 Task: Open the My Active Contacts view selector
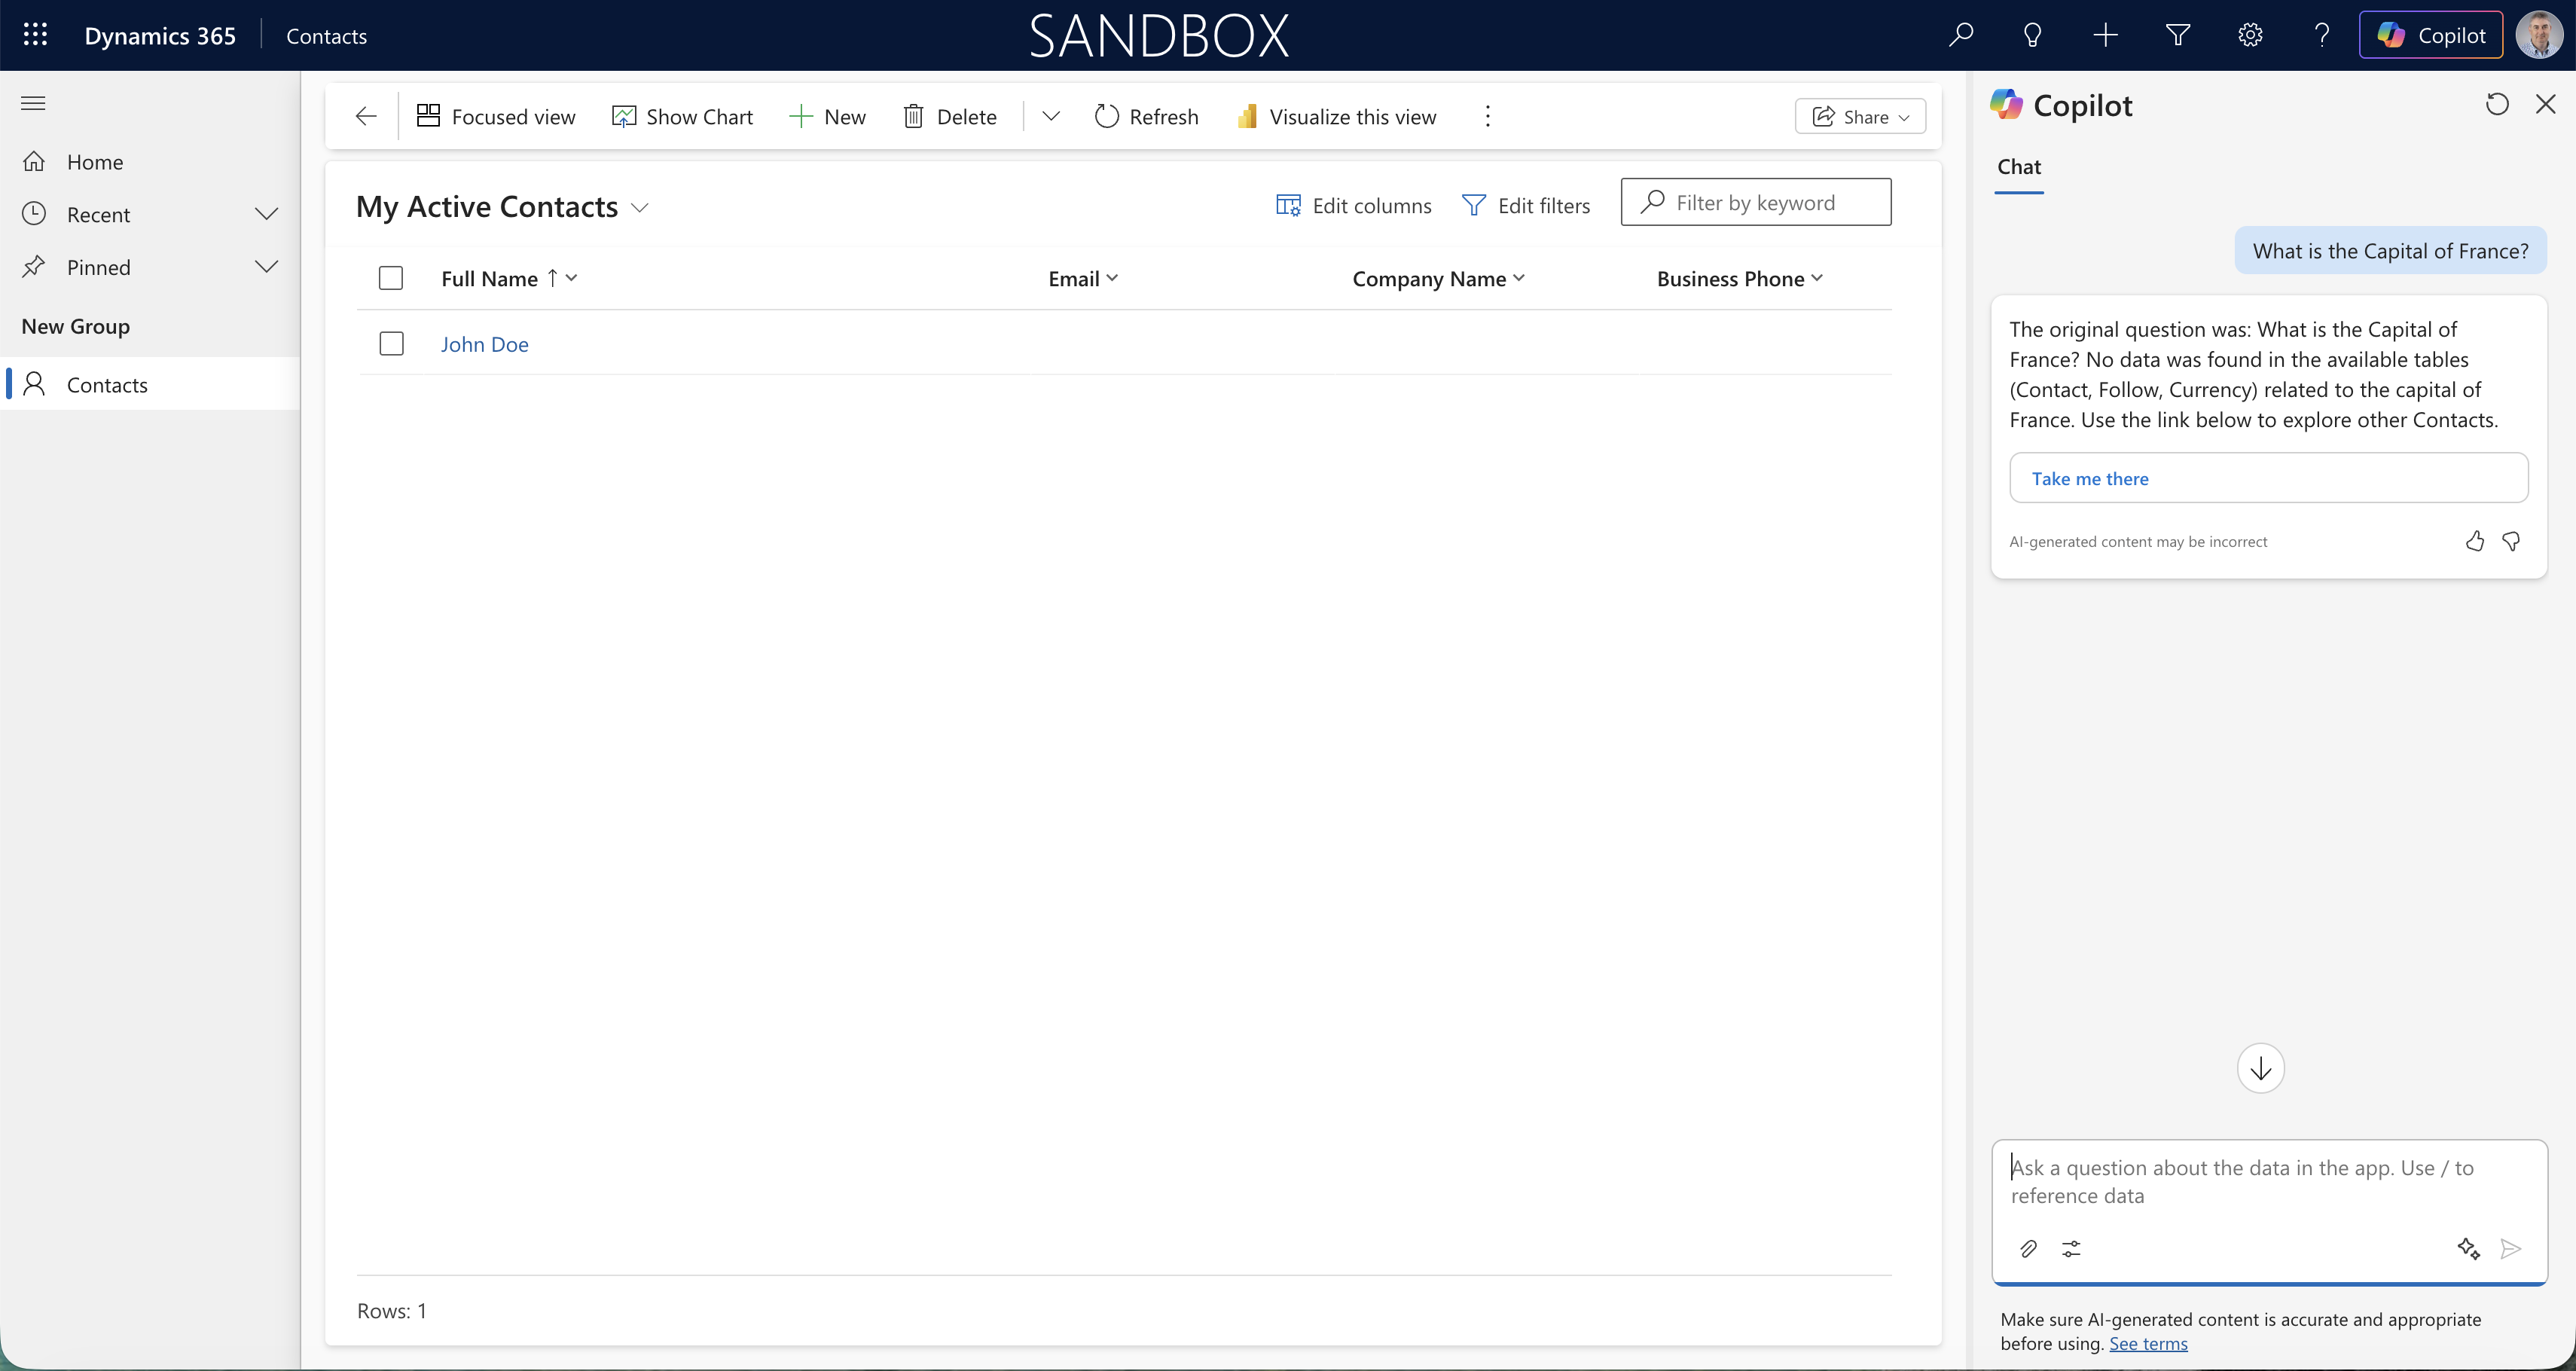pos(503,207)
